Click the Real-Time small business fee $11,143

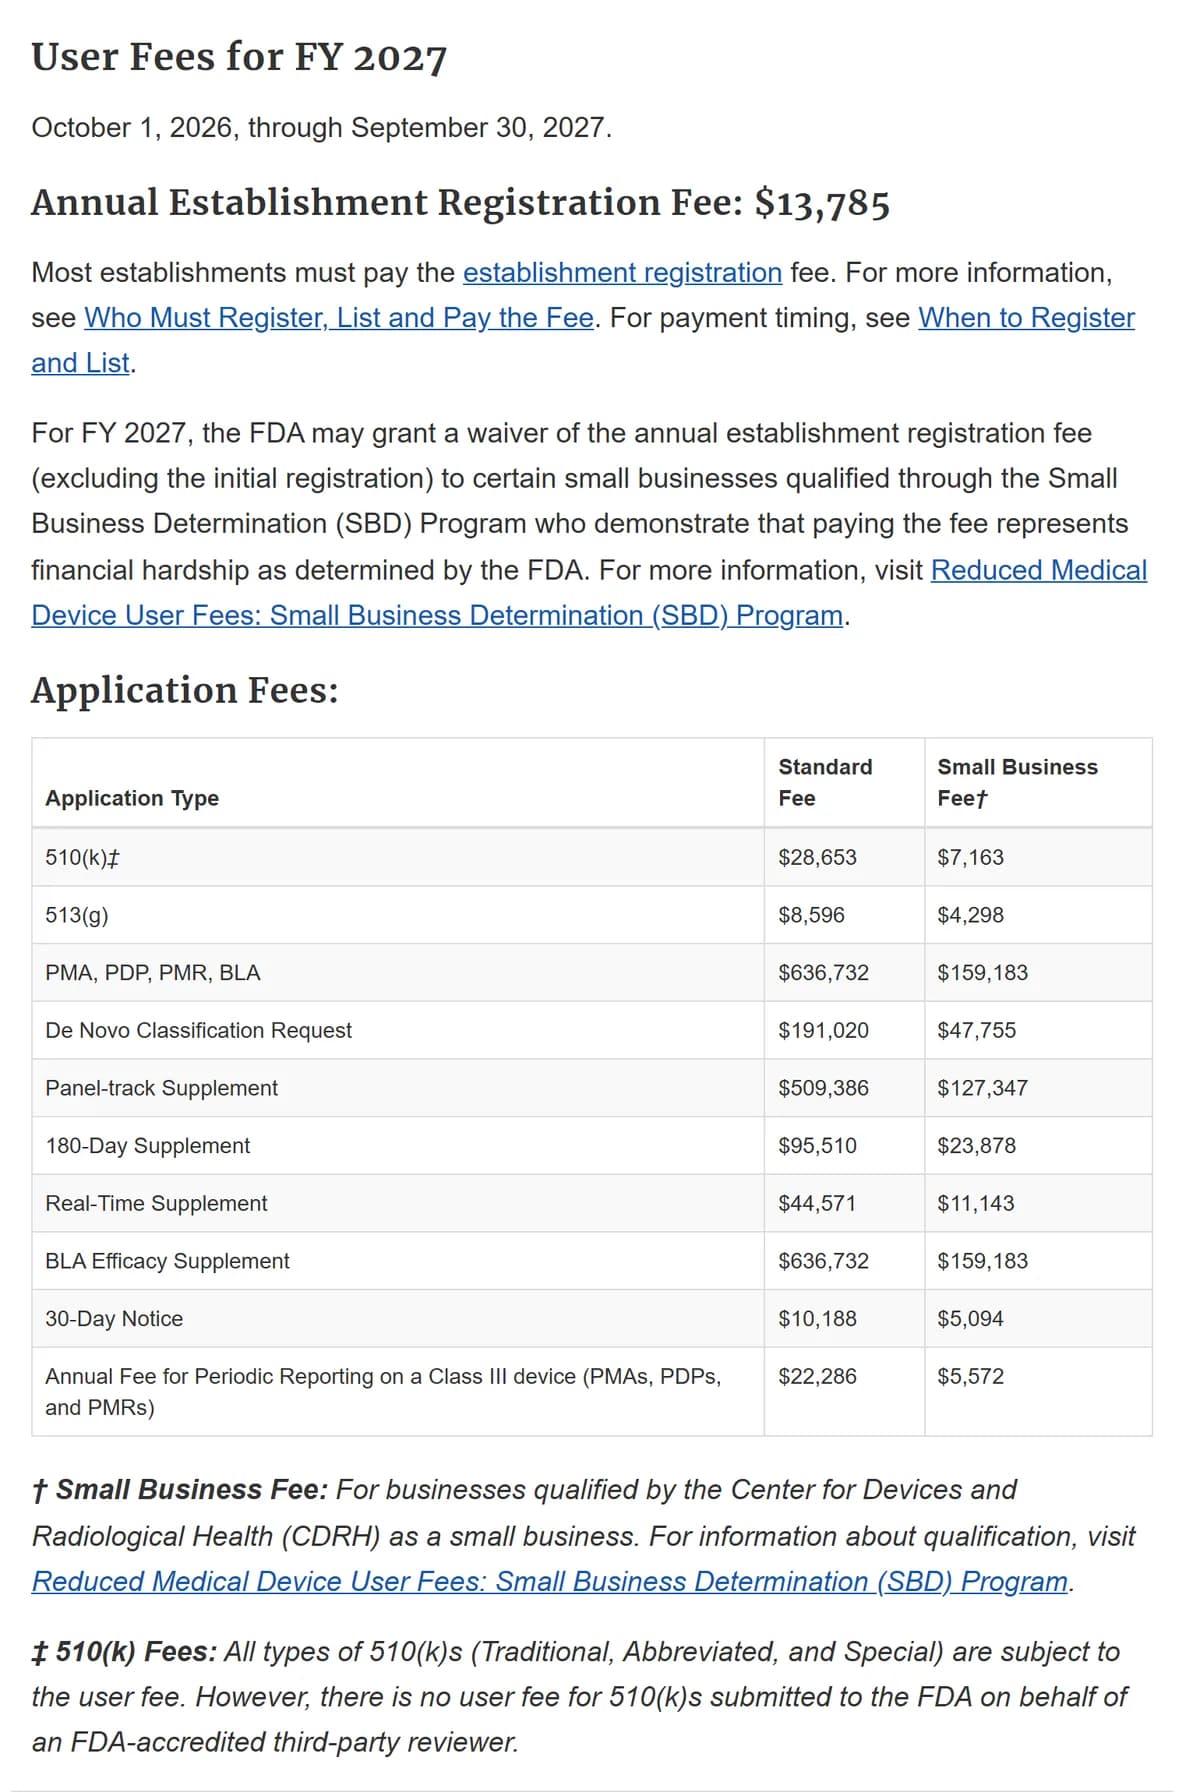coord(976,1203)
